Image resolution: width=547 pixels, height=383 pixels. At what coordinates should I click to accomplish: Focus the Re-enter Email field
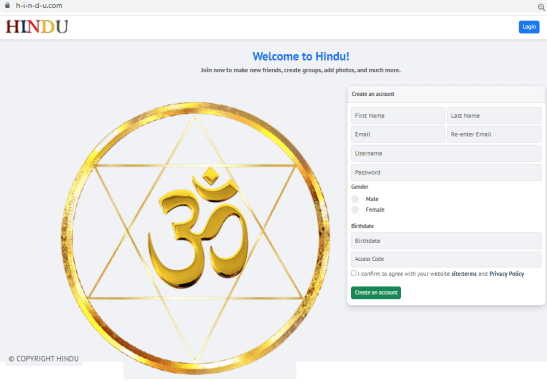494,134
